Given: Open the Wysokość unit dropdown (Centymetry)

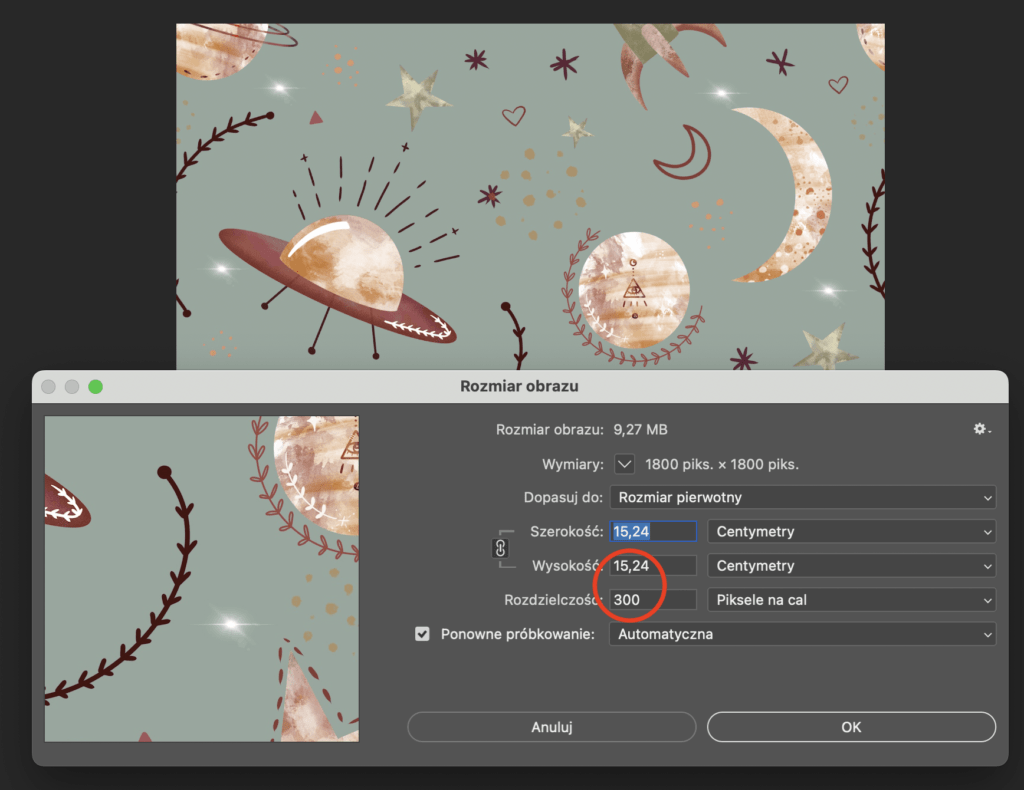Looking at the screenshot, I should (x=851, y=566).
